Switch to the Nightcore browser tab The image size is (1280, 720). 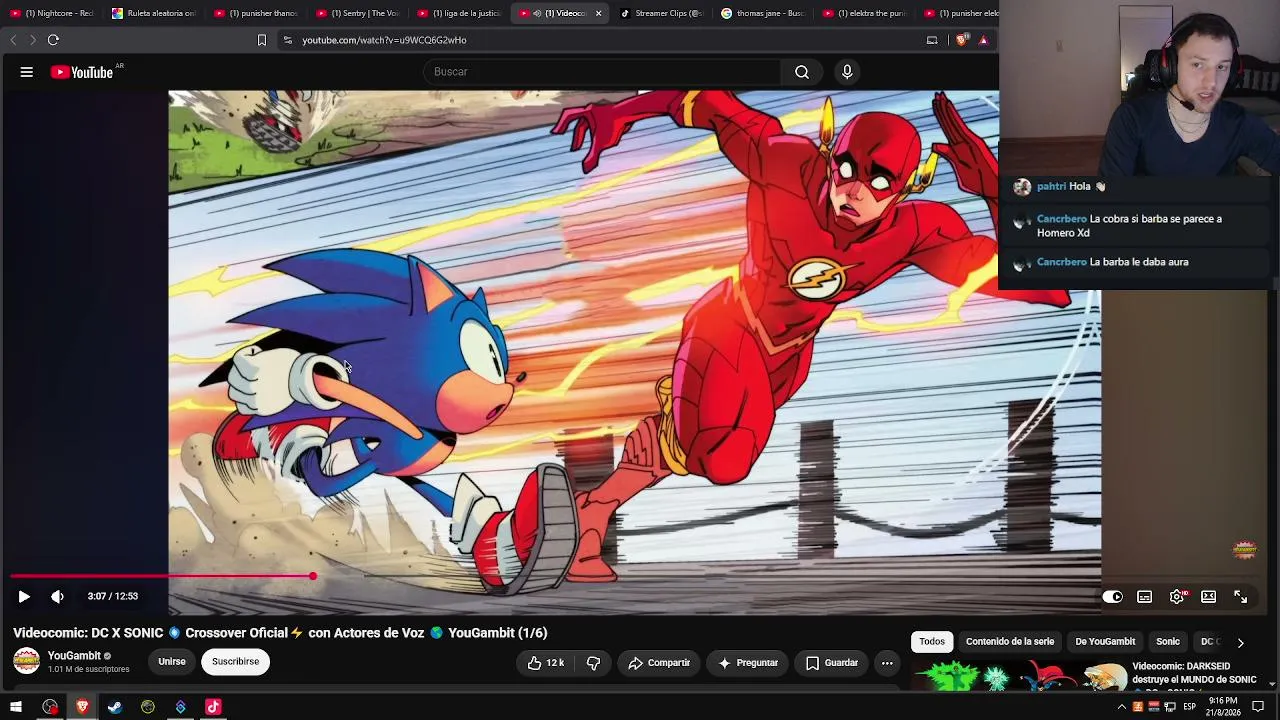(51, 13)
